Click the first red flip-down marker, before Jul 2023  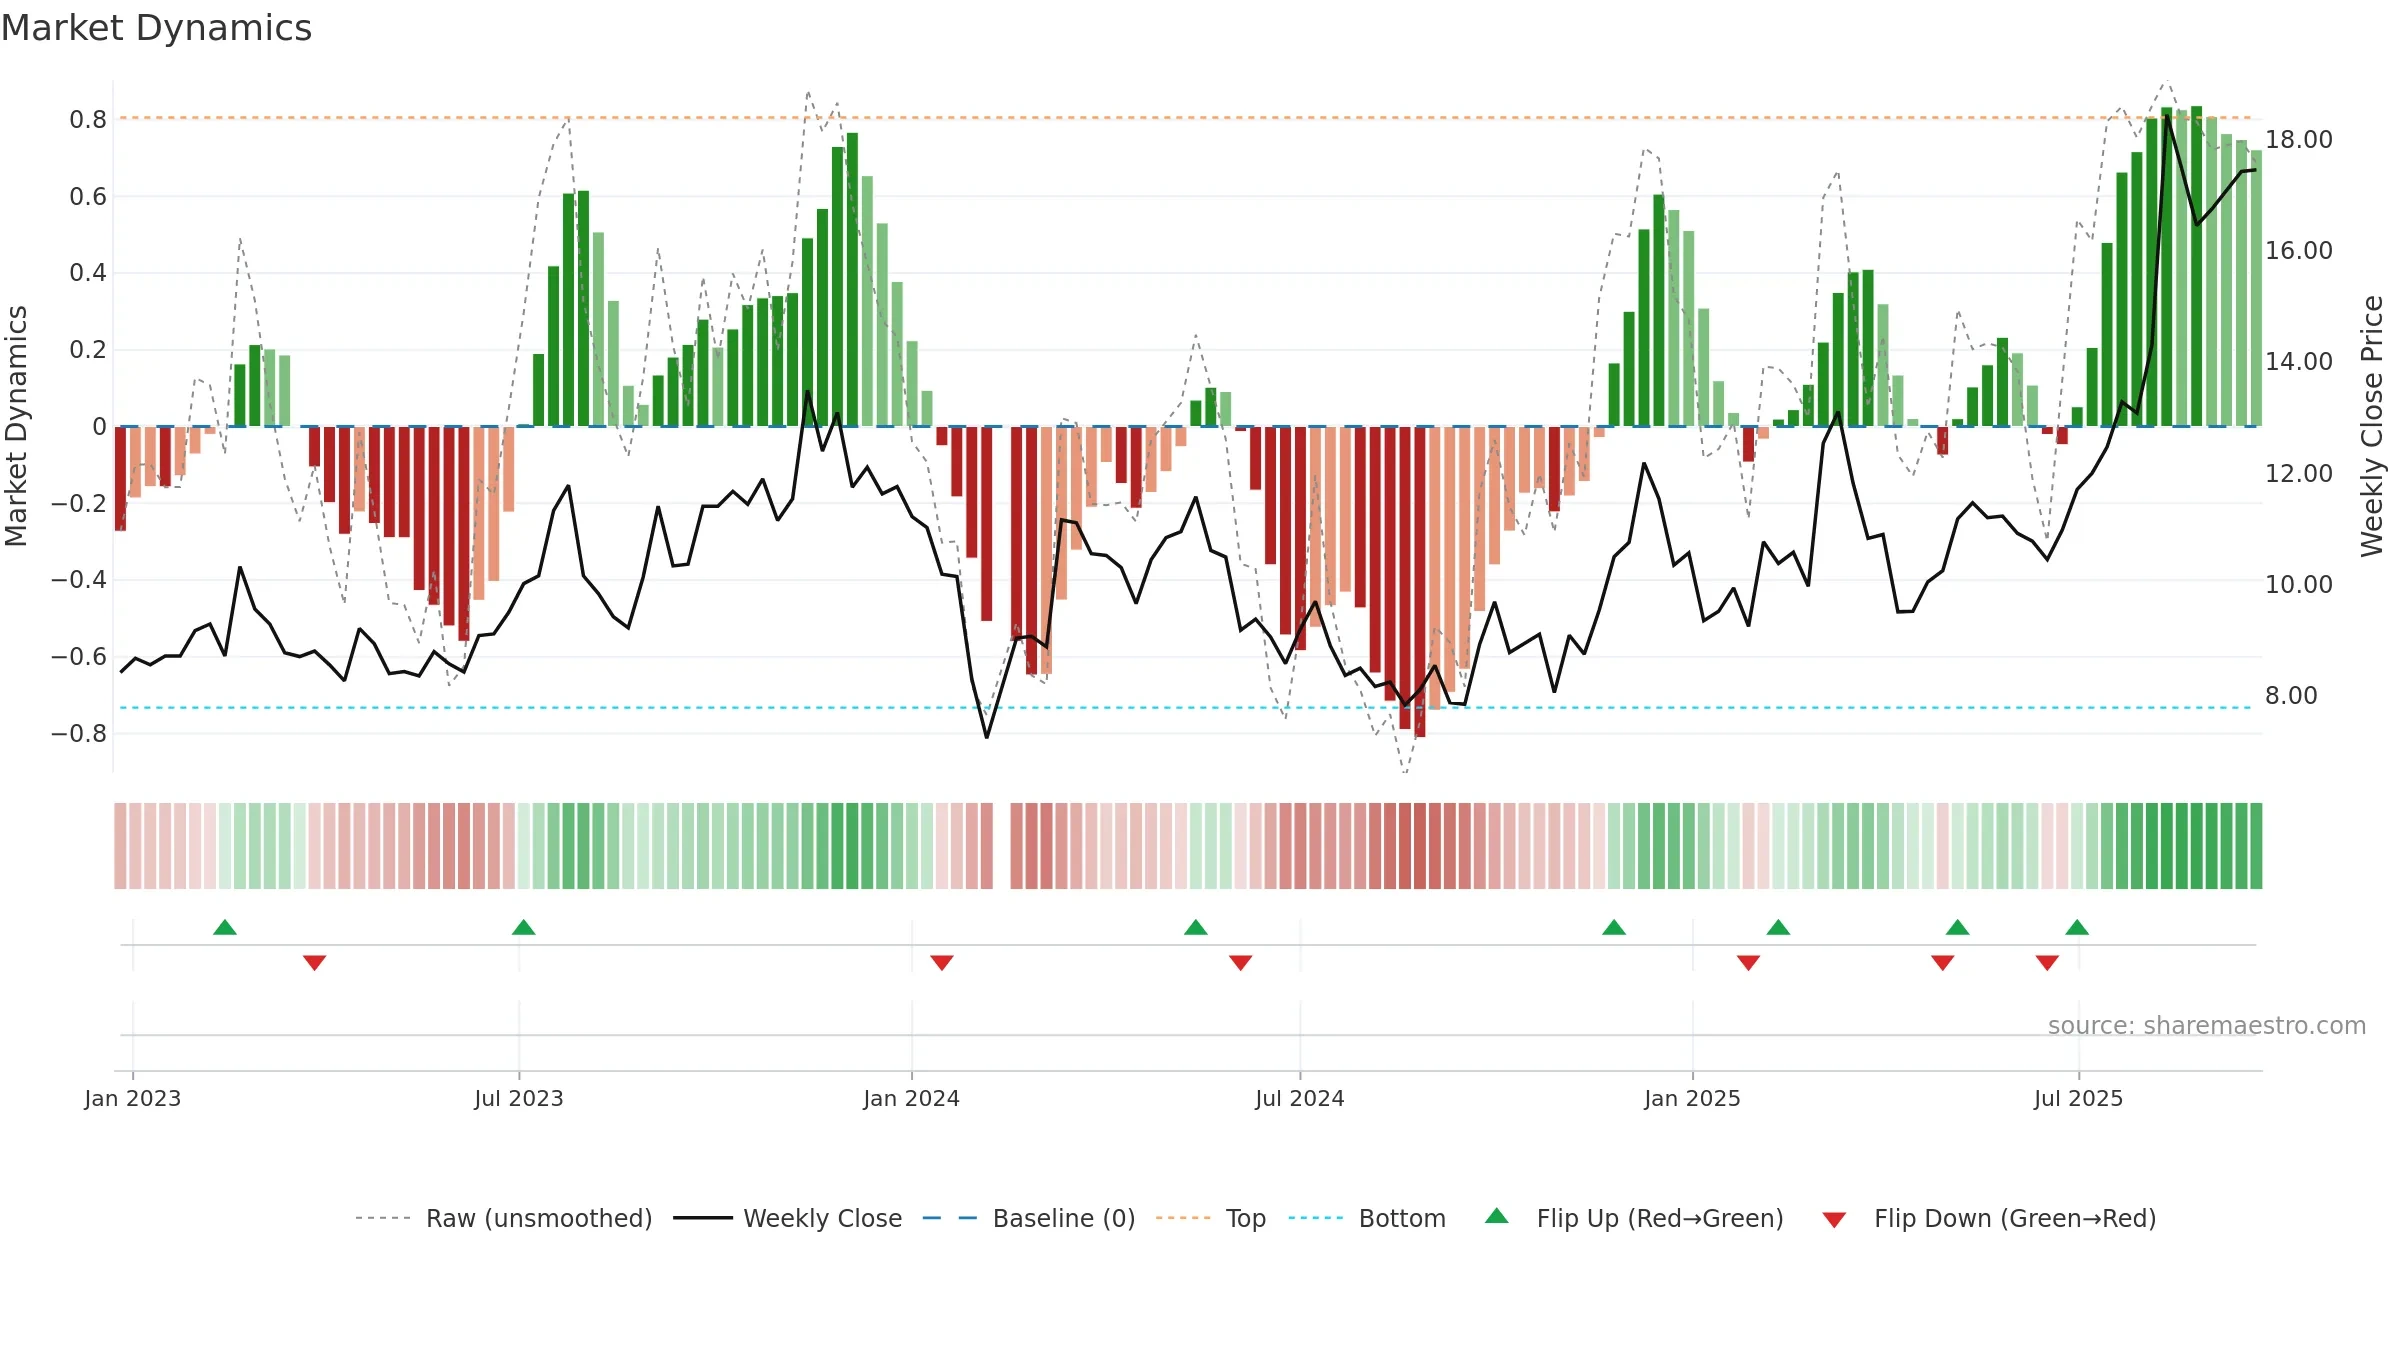(315, 963)
